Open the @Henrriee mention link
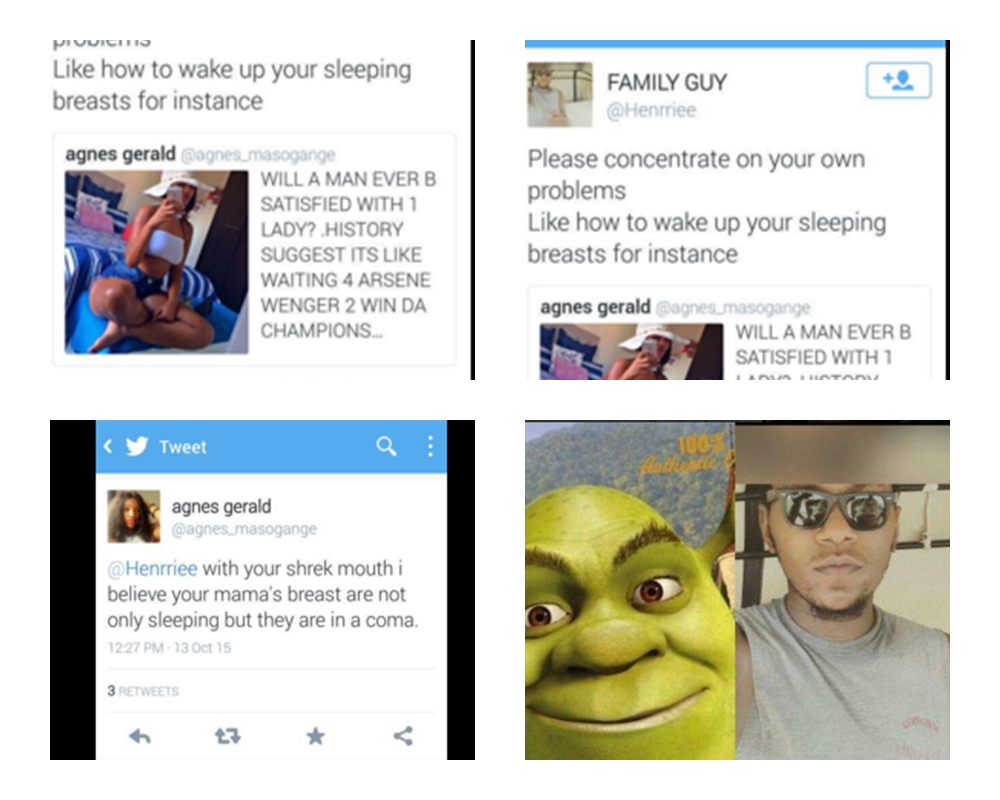Viewport: 1000px width, 800px height. click(152, 568)
